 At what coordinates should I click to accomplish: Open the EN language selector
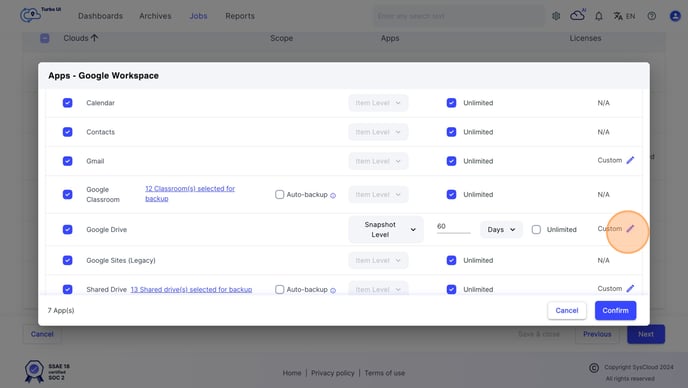624,16
